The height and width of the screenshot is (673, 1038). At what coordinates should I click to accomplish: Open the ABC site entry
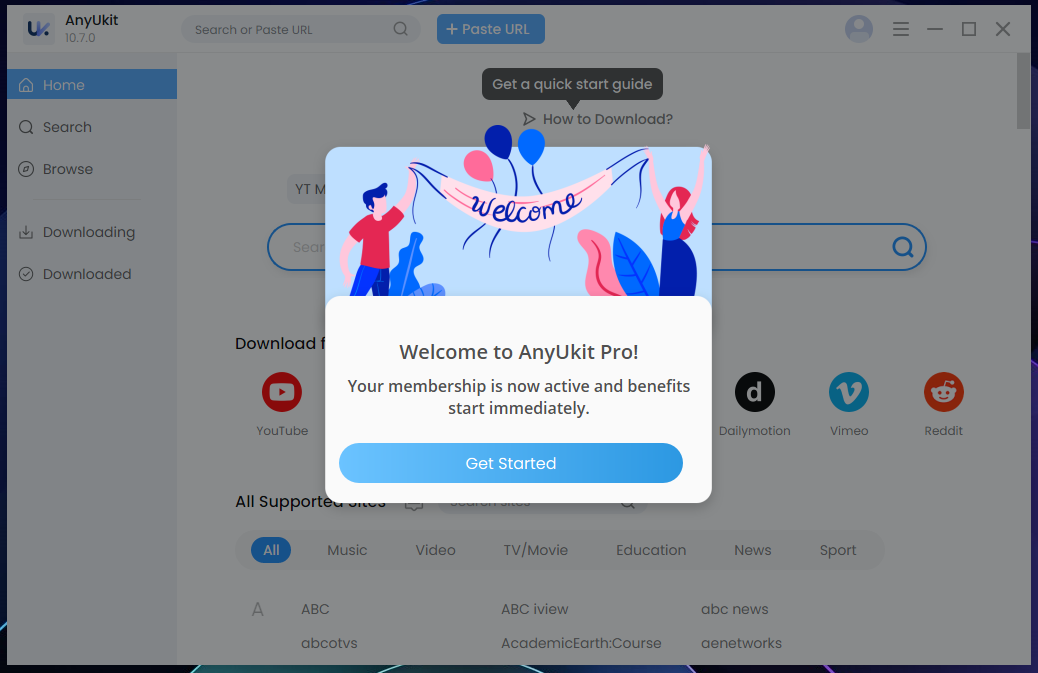pyautogui.click(x=315, y=609)
